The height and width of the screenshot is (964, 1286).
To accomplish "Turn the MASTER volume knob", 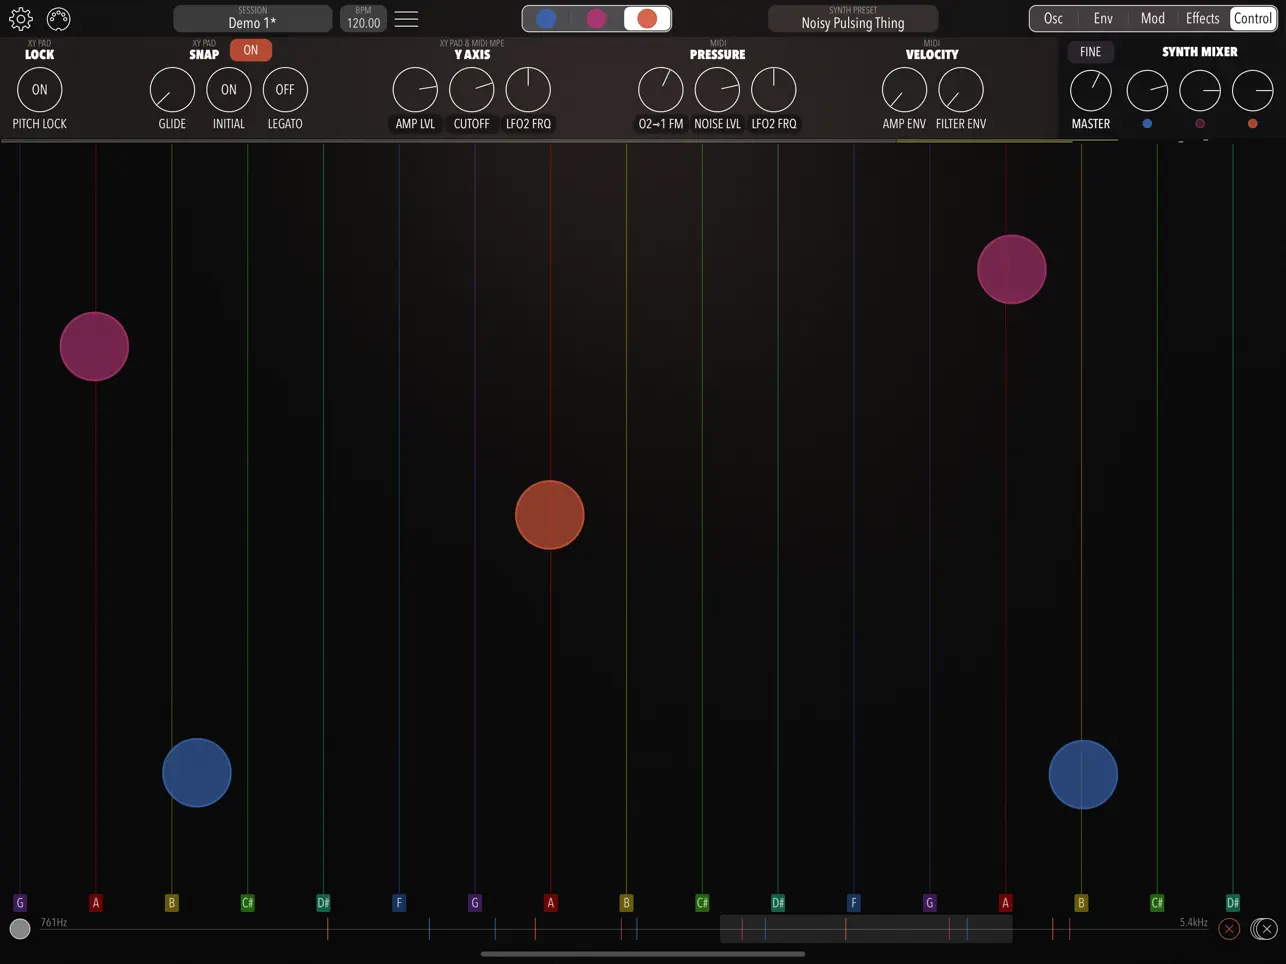I will [x=1090, y=90].
